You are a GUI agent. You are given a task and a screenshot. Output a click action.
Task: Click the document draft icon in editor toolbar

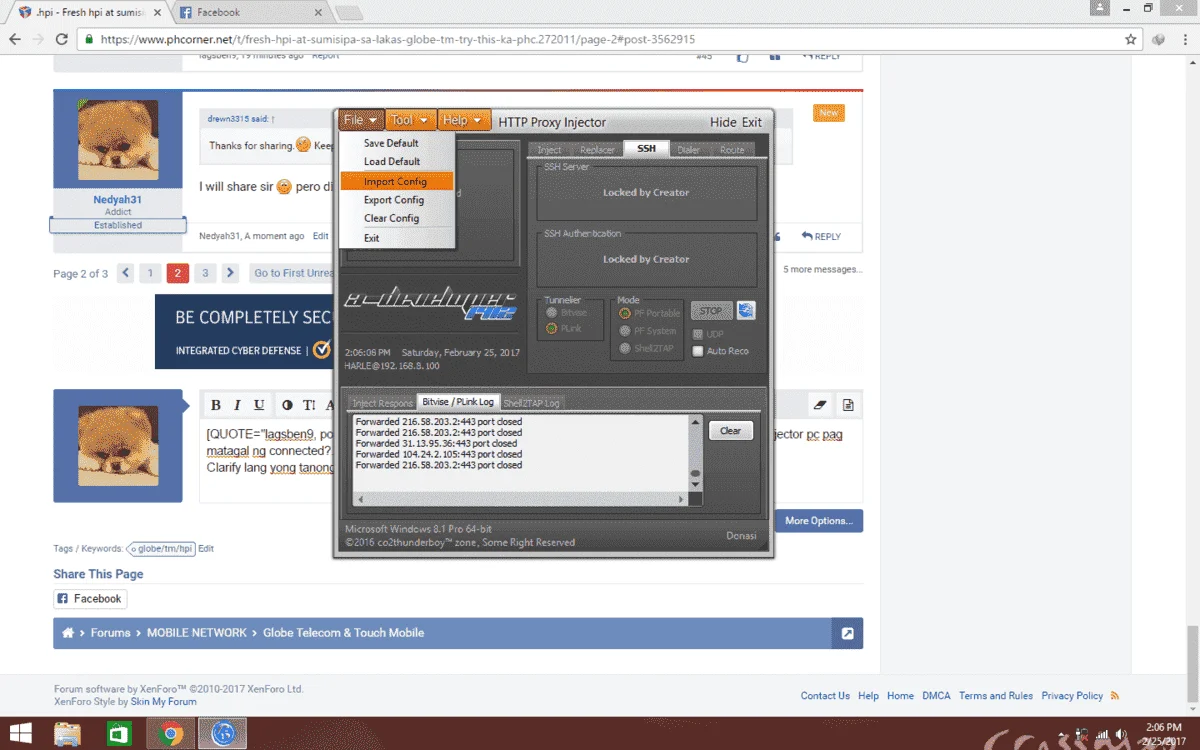click(848, 405)
